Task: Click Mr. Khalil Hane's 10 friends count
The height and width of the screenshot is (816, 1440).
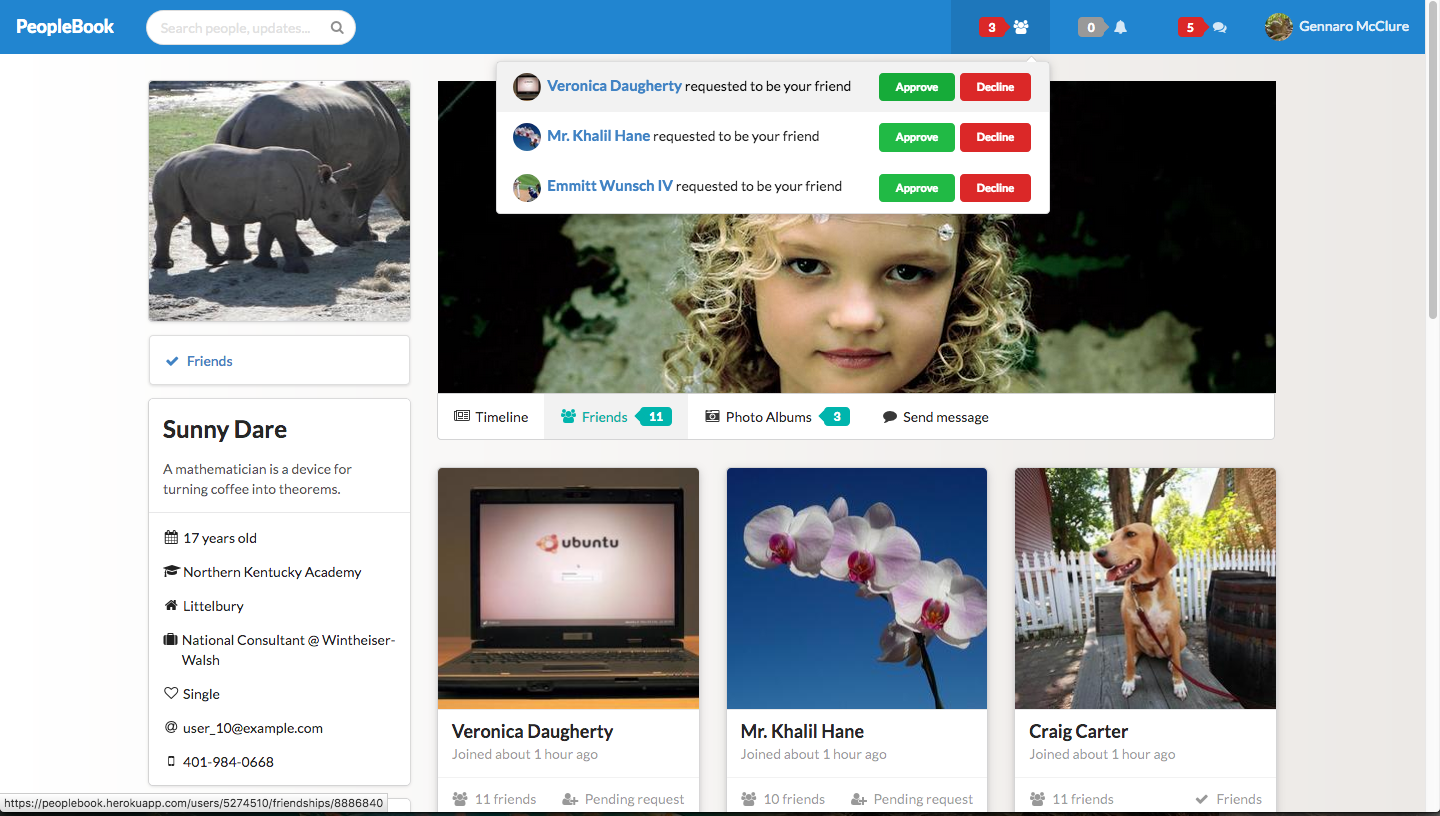Action: coord(783,799)
